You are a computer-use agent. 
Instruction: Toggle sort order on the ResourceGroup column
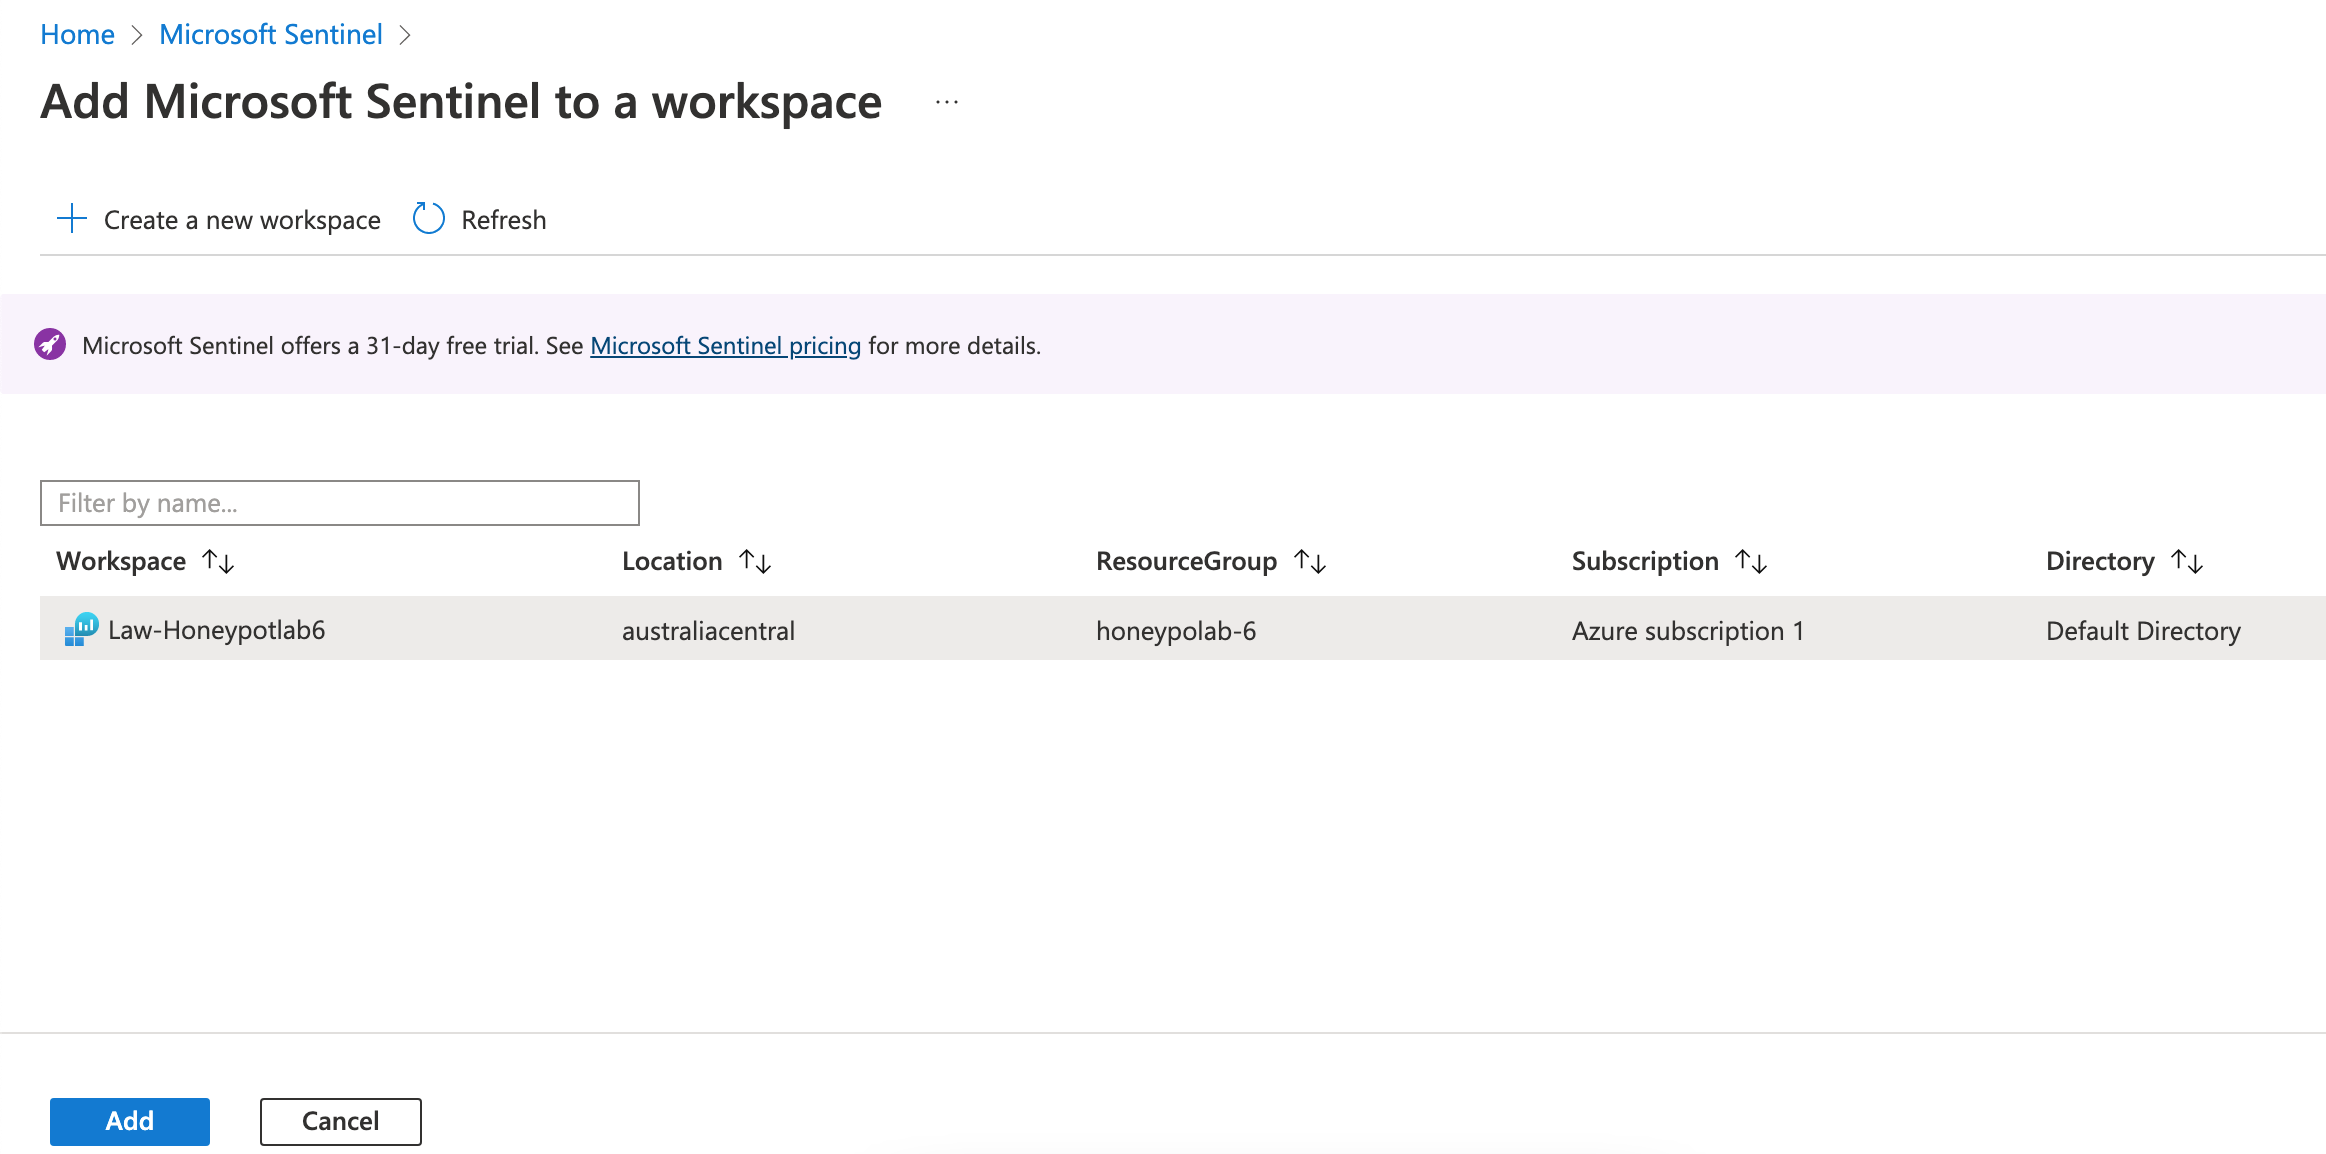click(x=1310, y=561)
